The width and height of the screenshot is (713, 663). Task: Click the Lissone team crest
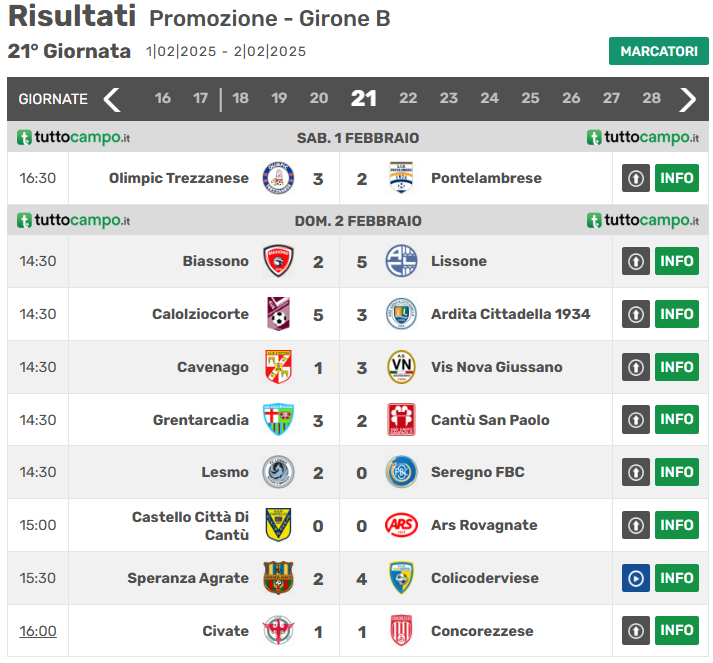click(x=401, y=261)
